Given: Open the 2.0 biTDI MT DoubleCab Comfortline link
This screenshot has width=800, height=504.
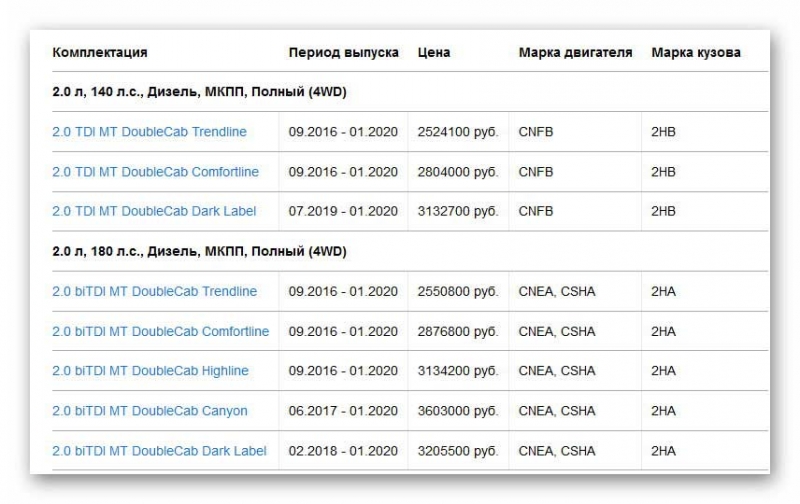Looking at the screenshot, I should click(x=161, y=332).
